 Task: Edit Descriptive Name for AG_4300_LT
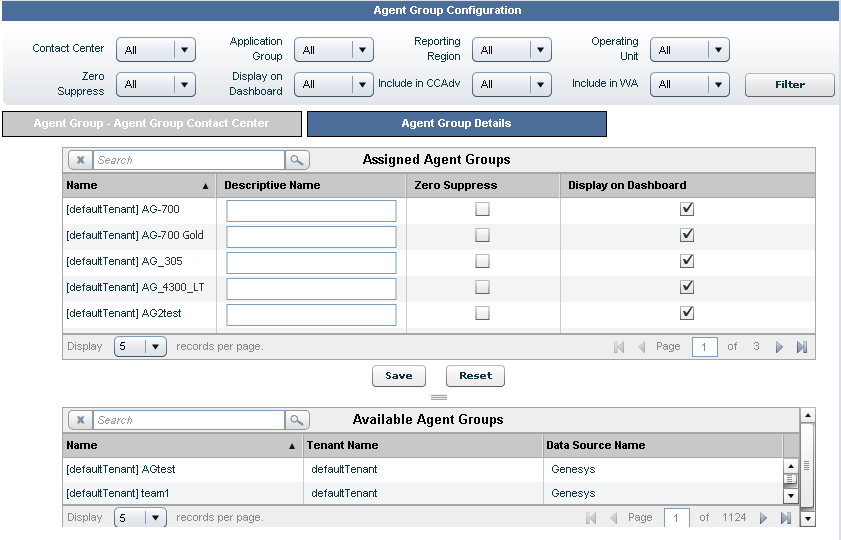[311, 289]
